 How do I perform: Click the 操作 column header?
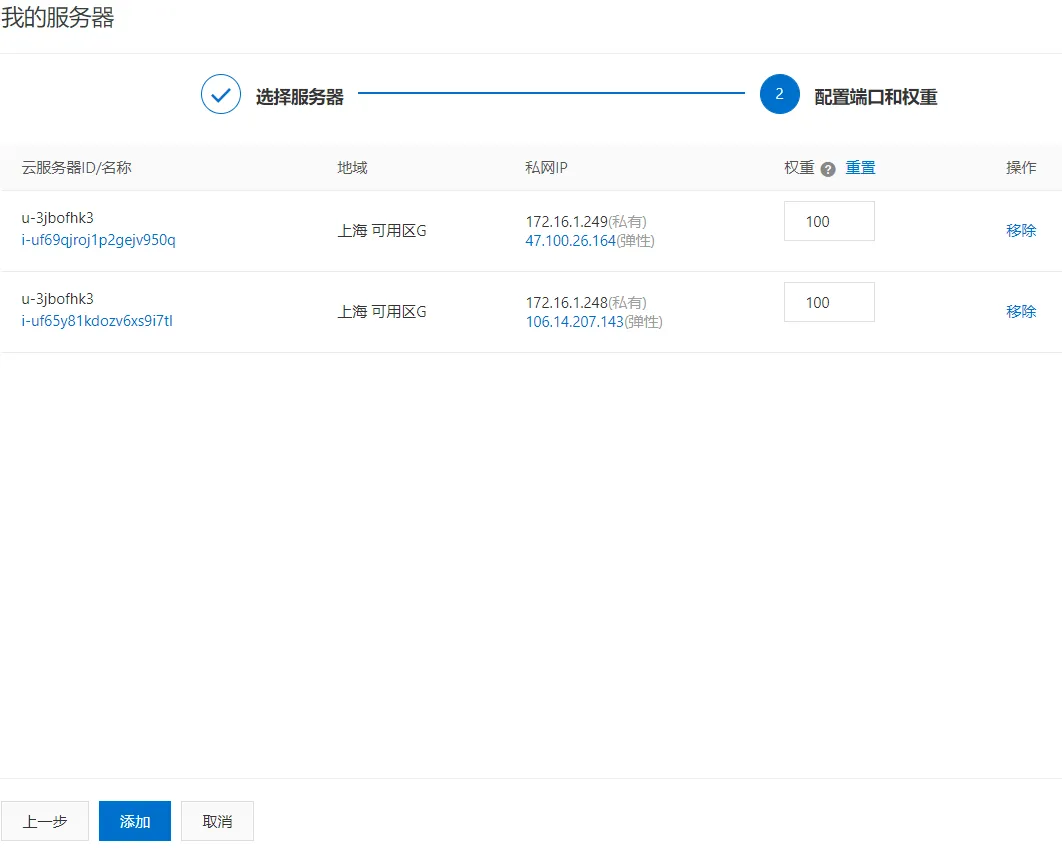tap(1021, 167)
